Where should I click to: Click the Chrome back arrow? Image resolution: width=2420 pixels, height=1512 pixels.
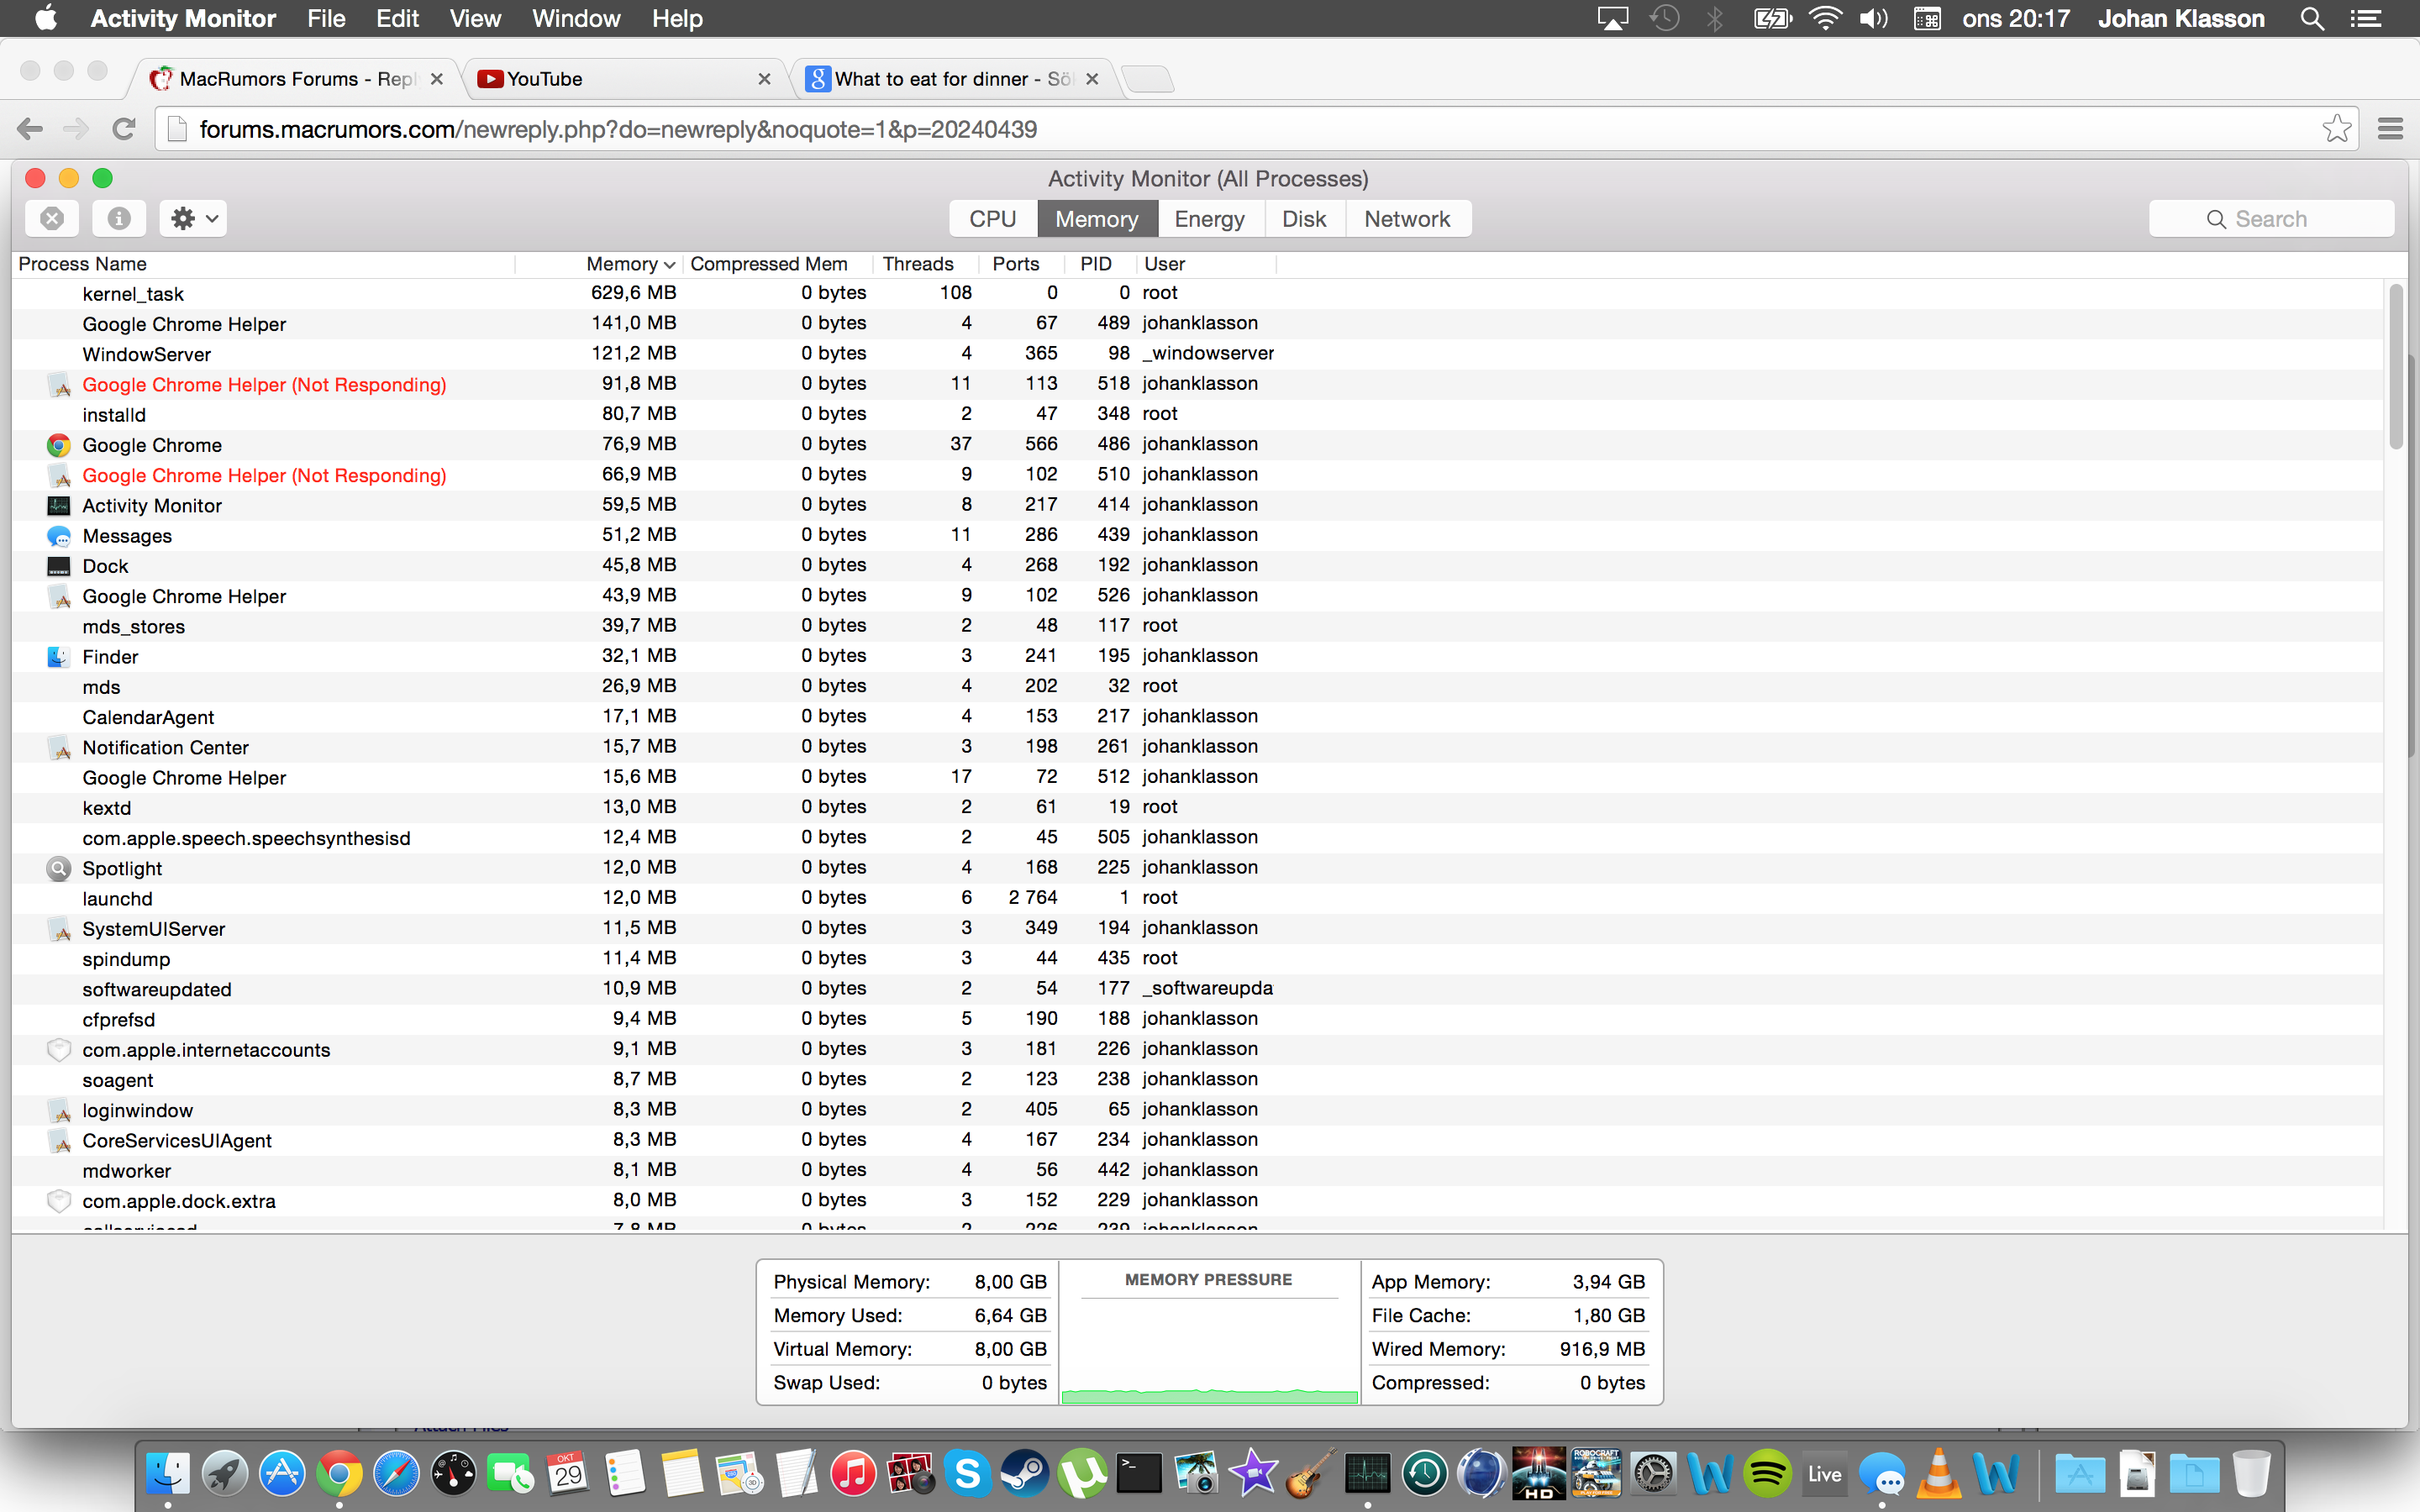(30, 129)
